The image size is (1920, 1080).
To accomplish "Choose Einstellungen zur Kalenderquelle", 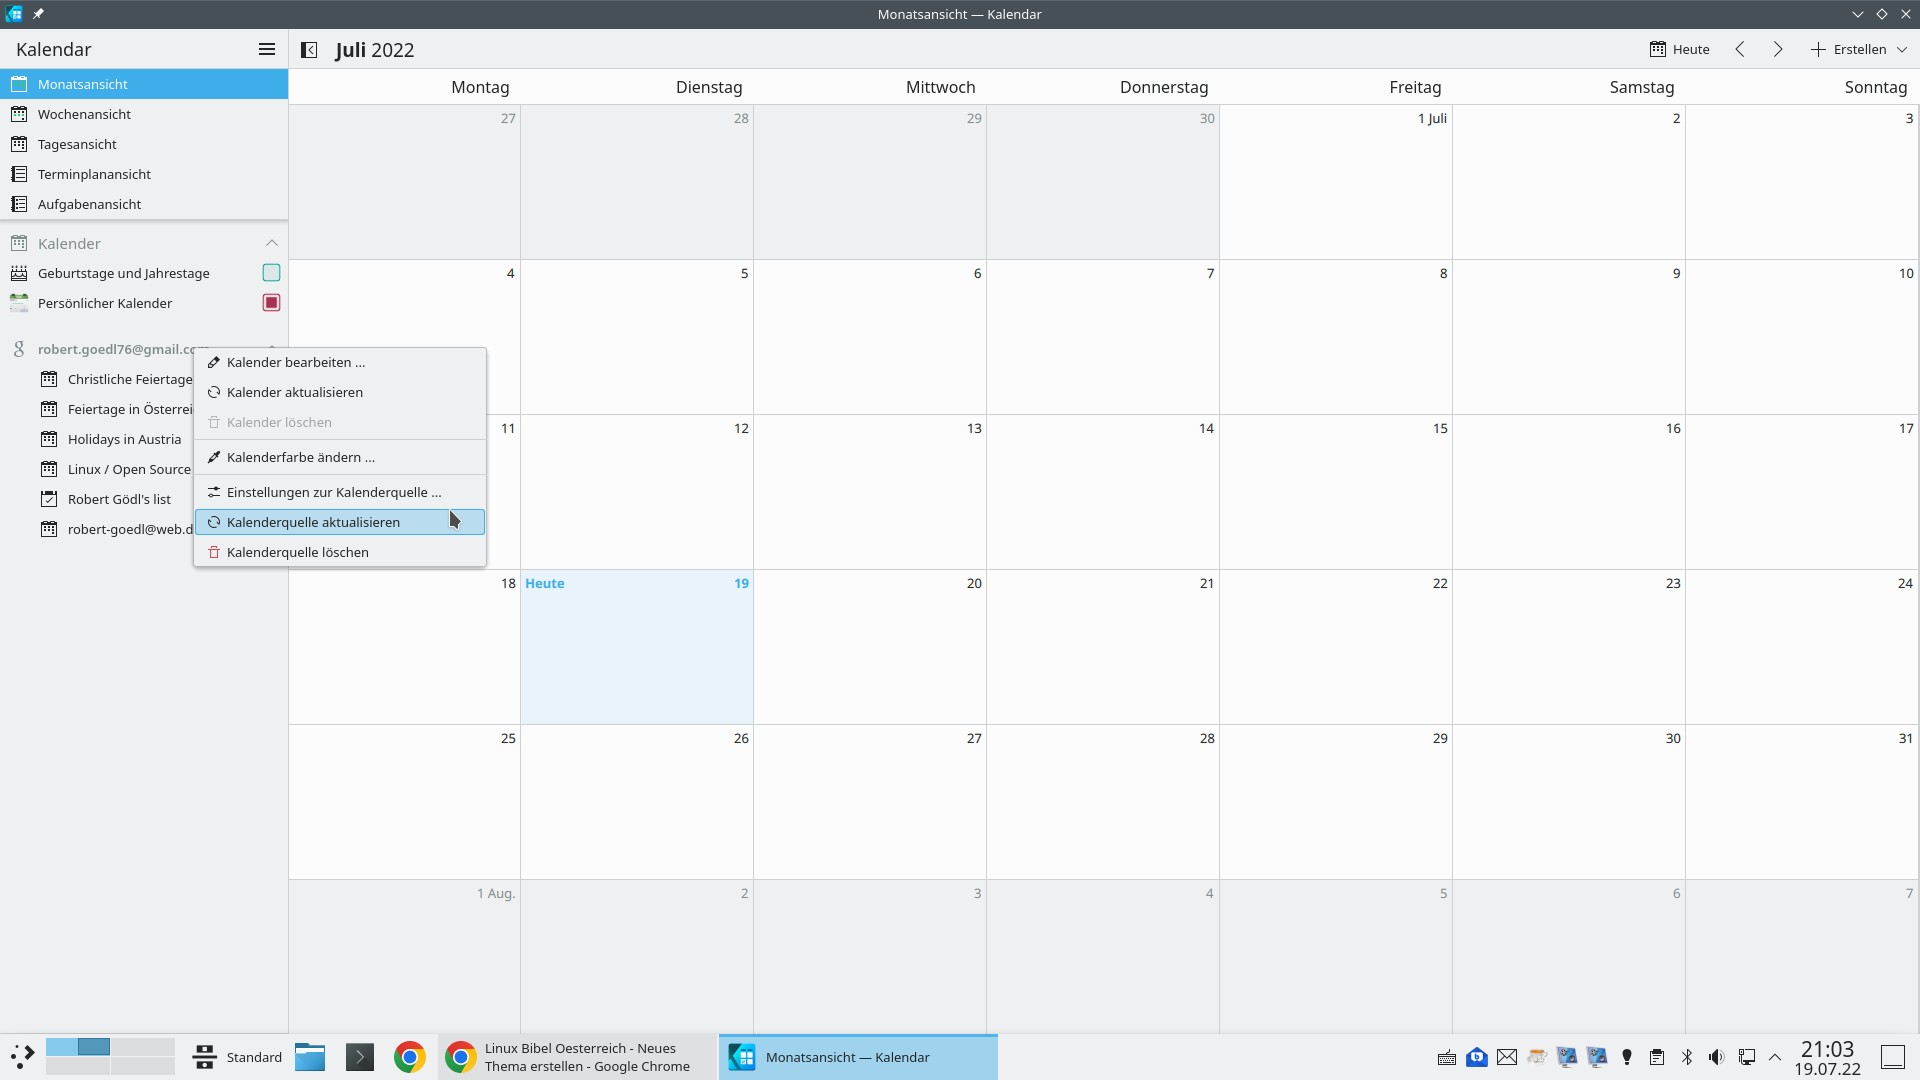I will tap(333, 491).
